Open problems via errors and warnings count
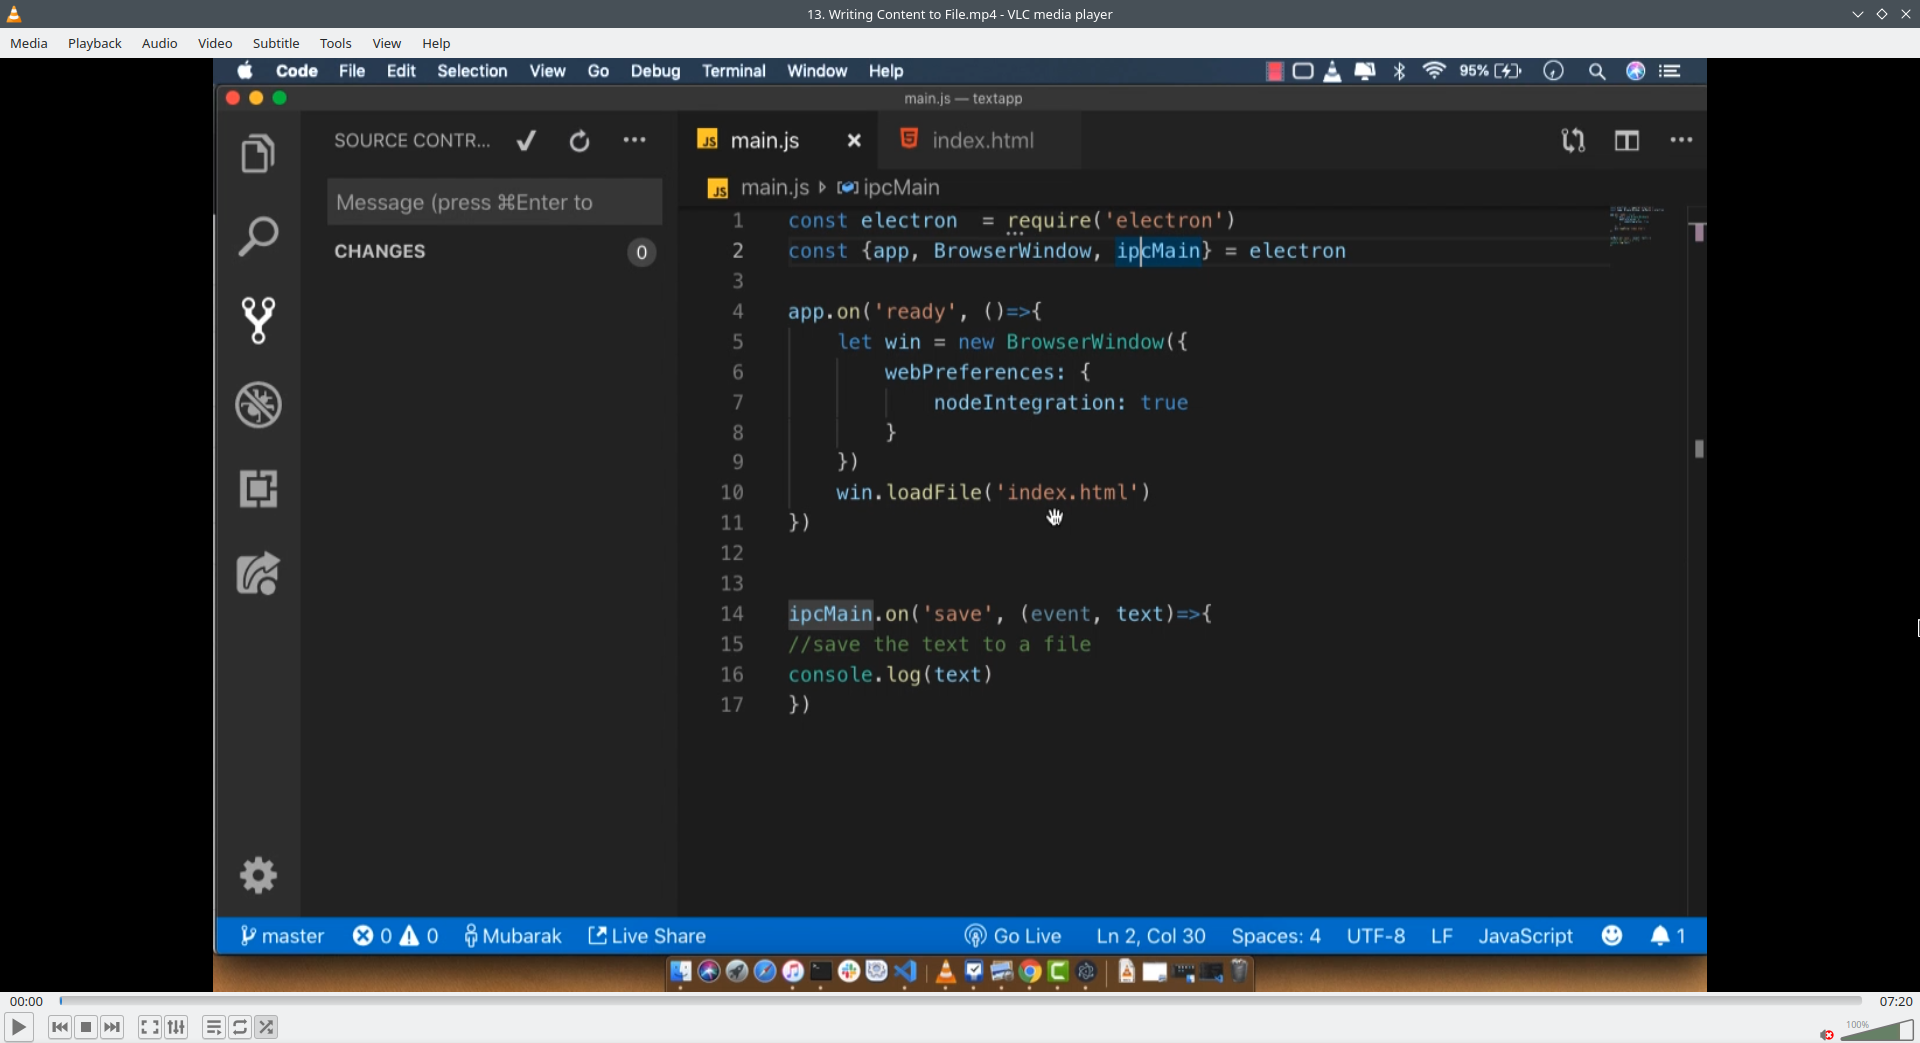The image size is (1920, 1043). point(396,936)
